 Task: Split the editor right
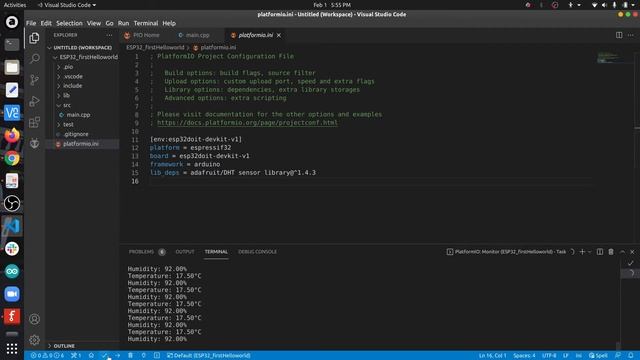point(619,35)
